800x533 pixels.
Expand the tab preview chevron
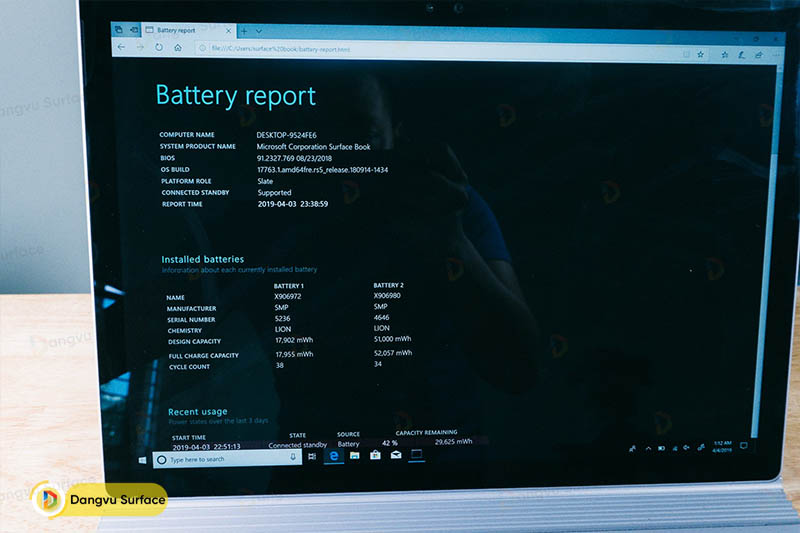click(x=259, y=31)
